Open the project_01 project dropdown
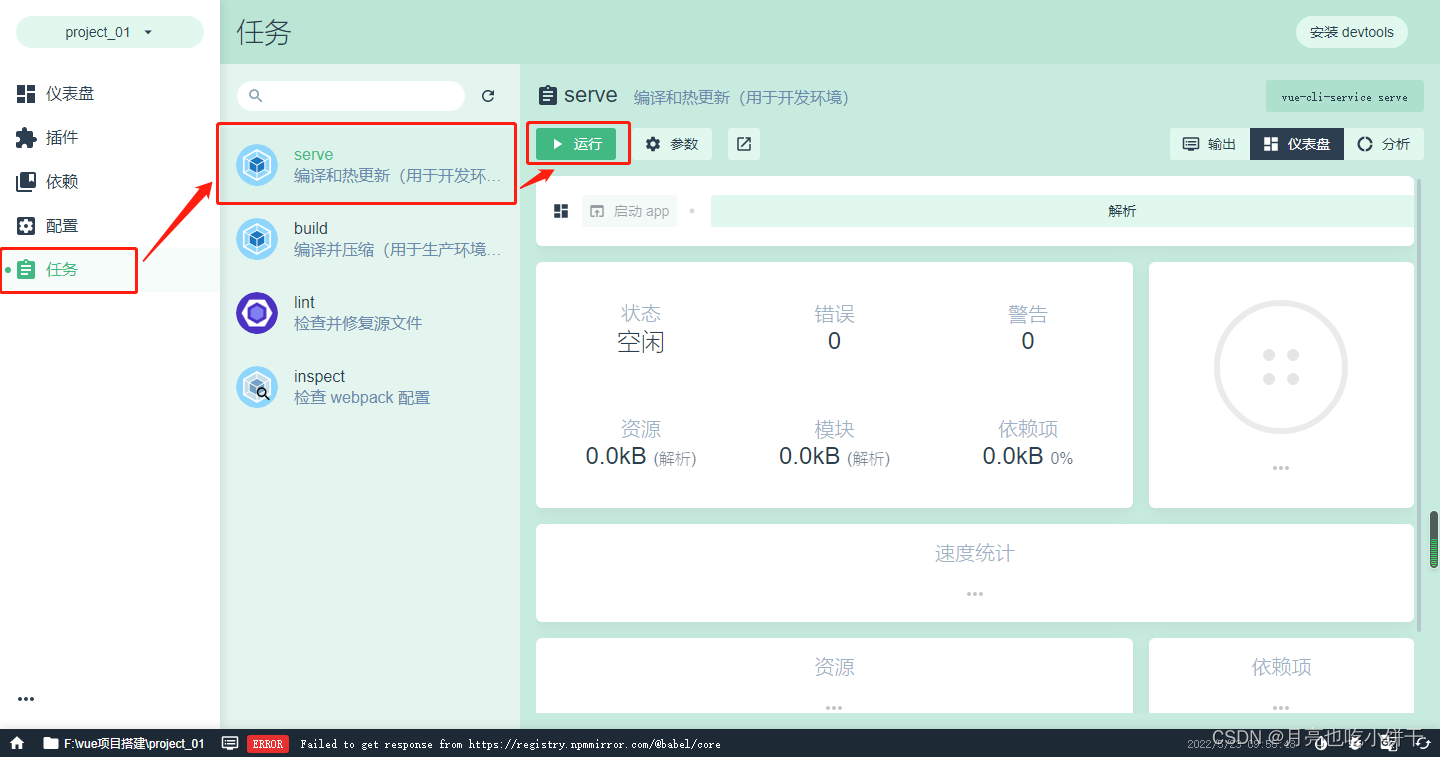Image resolution: width=1440 pixels, height=757 pixels. point(109,32)
